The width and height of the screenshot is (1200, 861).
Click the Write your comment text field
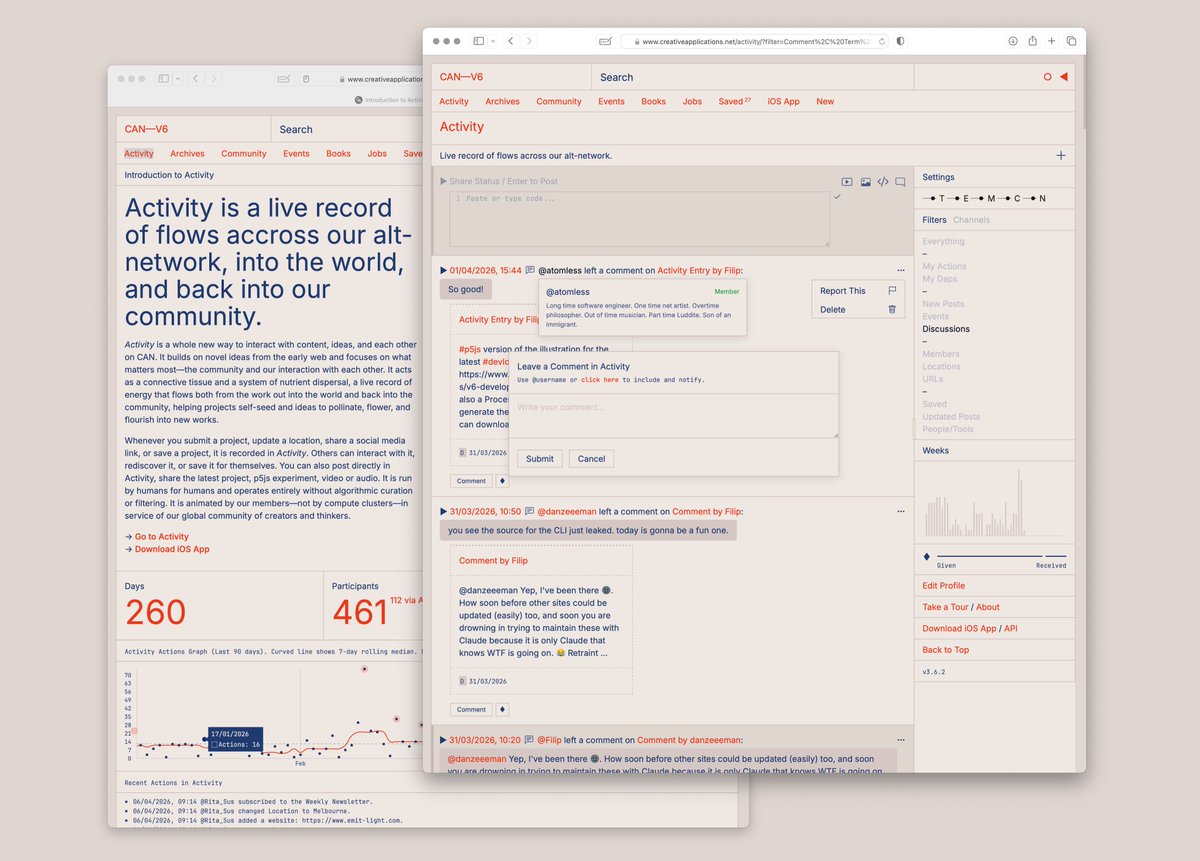coord(674,416)
